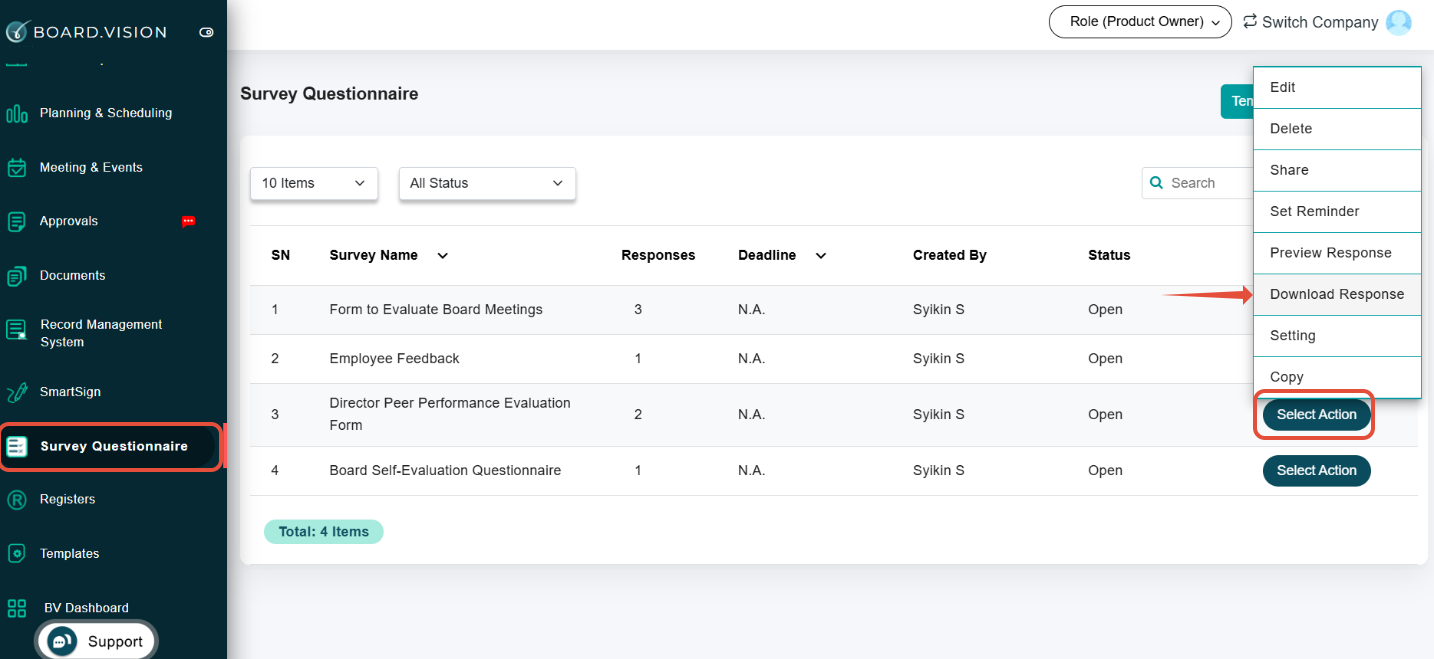Expand the All Status filter dropdown
This screenshot has width=1434, height=659.
(x=486, y=183)
